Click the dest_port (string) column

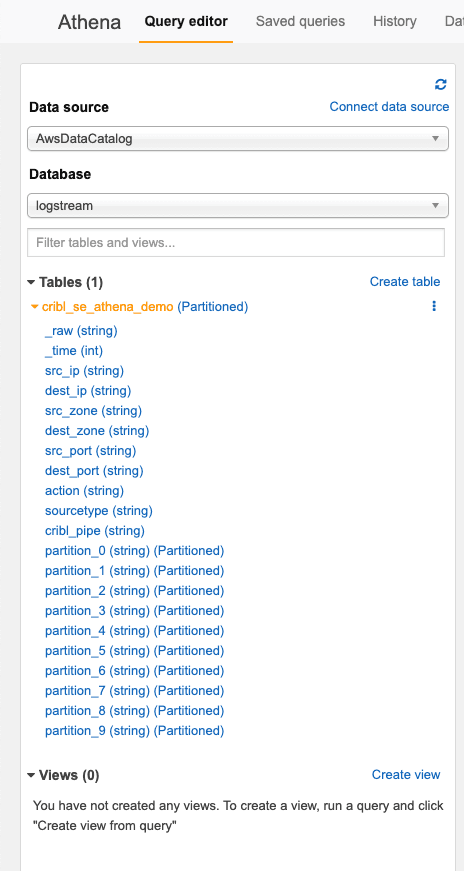(94, 471)
